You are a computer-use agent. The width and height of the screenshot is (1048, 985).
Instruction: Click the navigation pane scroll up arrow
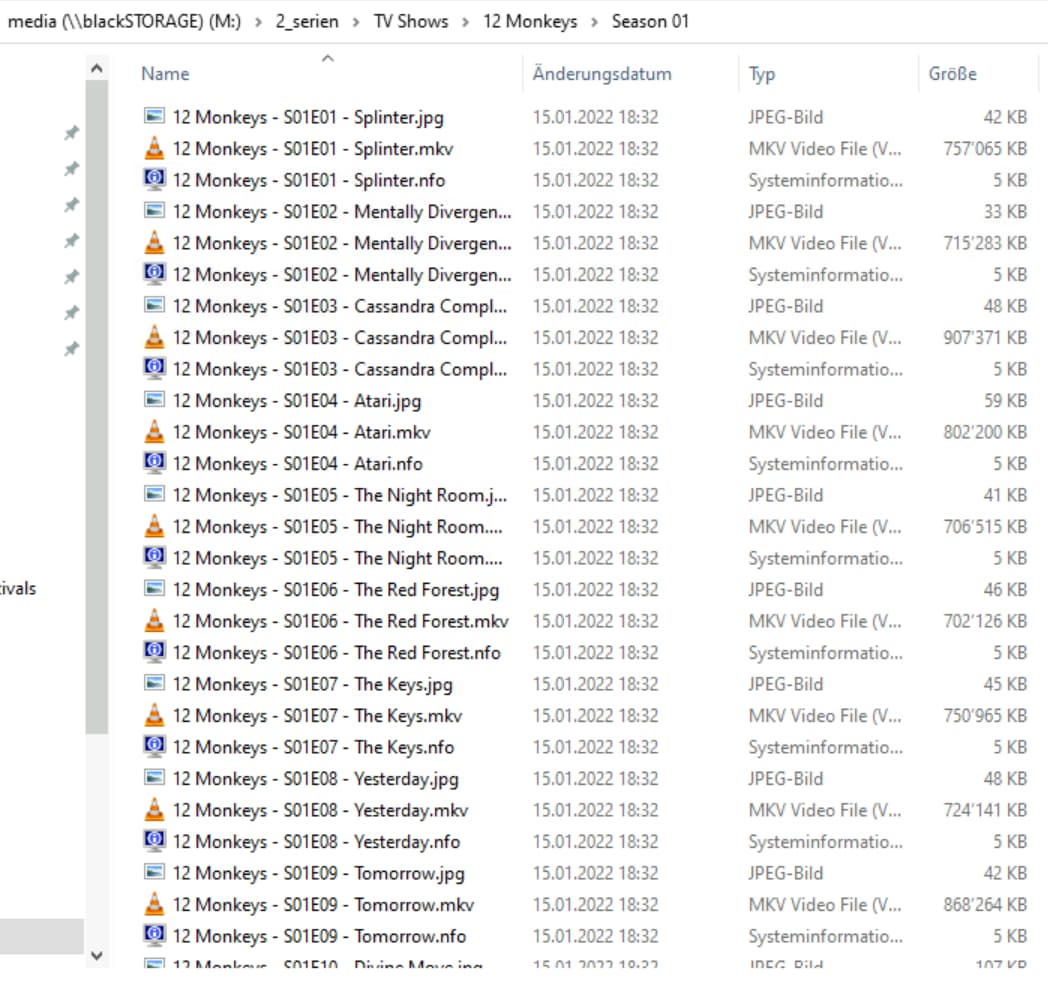point(96,68)
